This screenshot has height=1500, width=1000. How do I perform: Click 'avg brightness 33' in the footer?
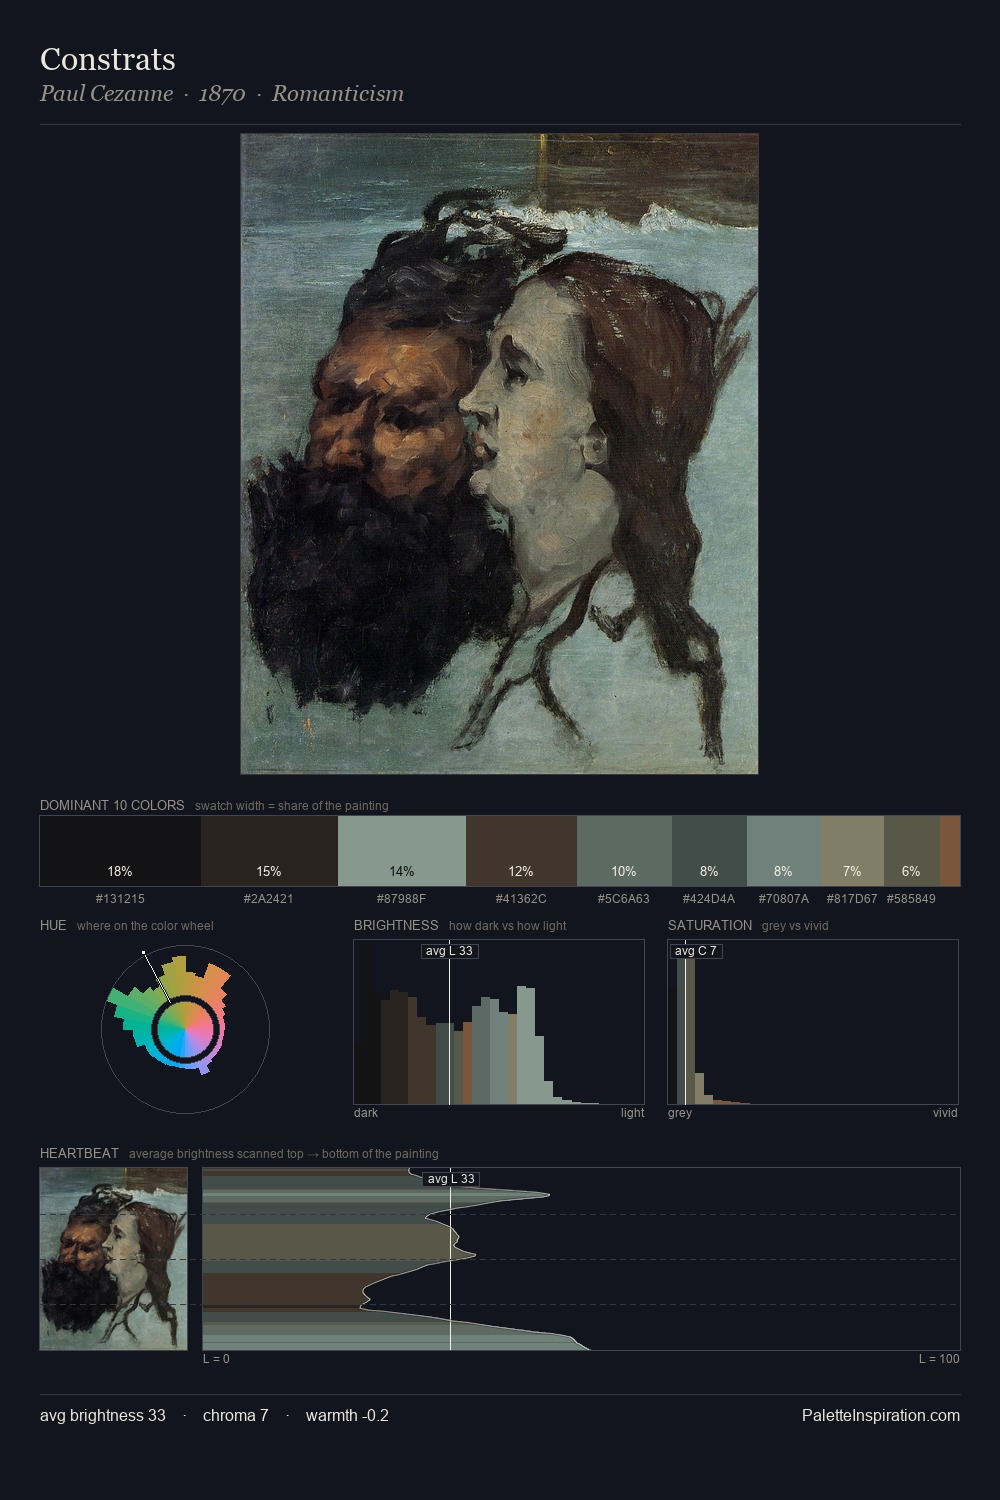coord(103,1416)
